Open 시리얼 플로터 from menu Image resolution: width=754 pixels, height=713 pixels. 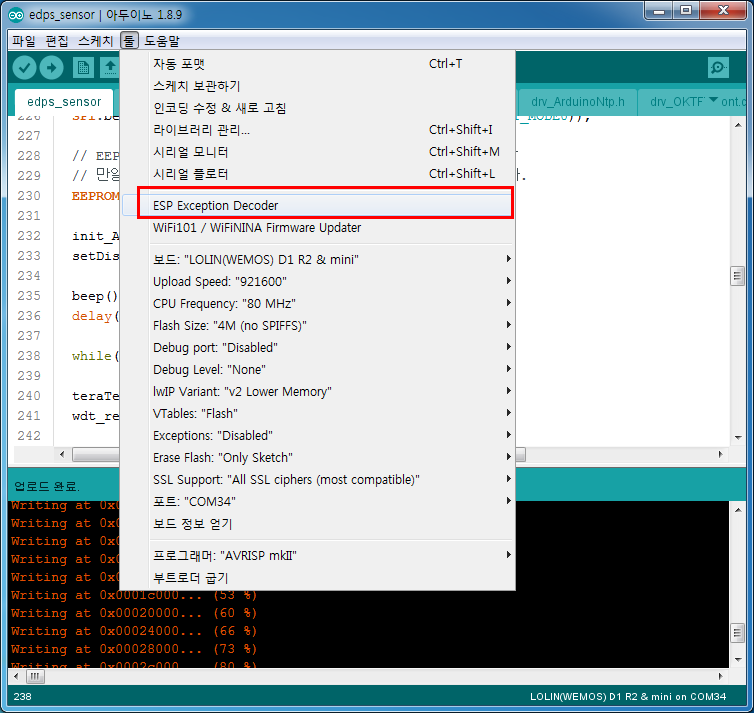coord(318,174)
